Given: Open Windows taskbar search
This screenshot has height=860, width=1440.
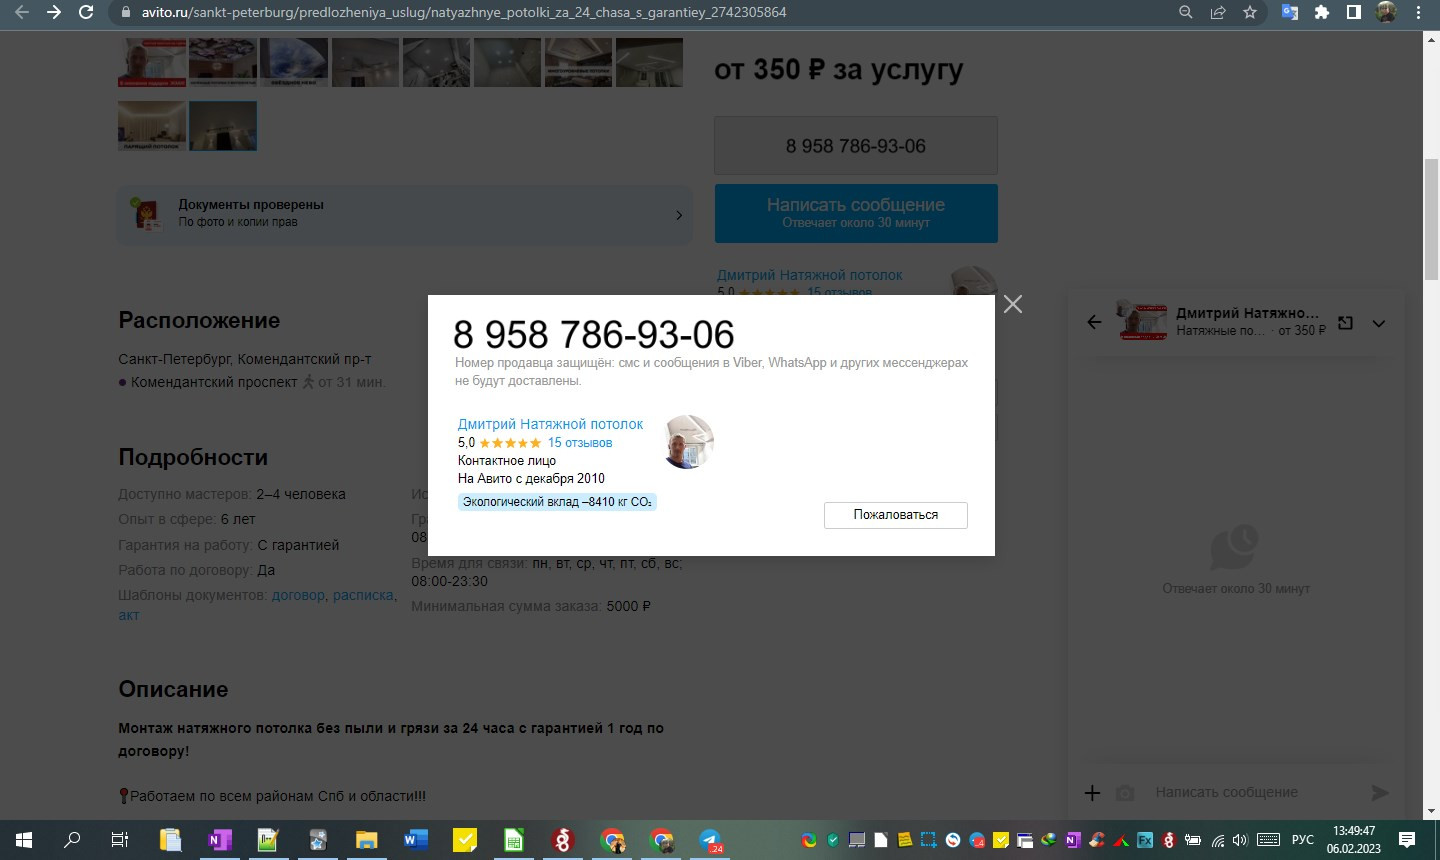Looking at the screenshot, I should [x=72, y=840].
